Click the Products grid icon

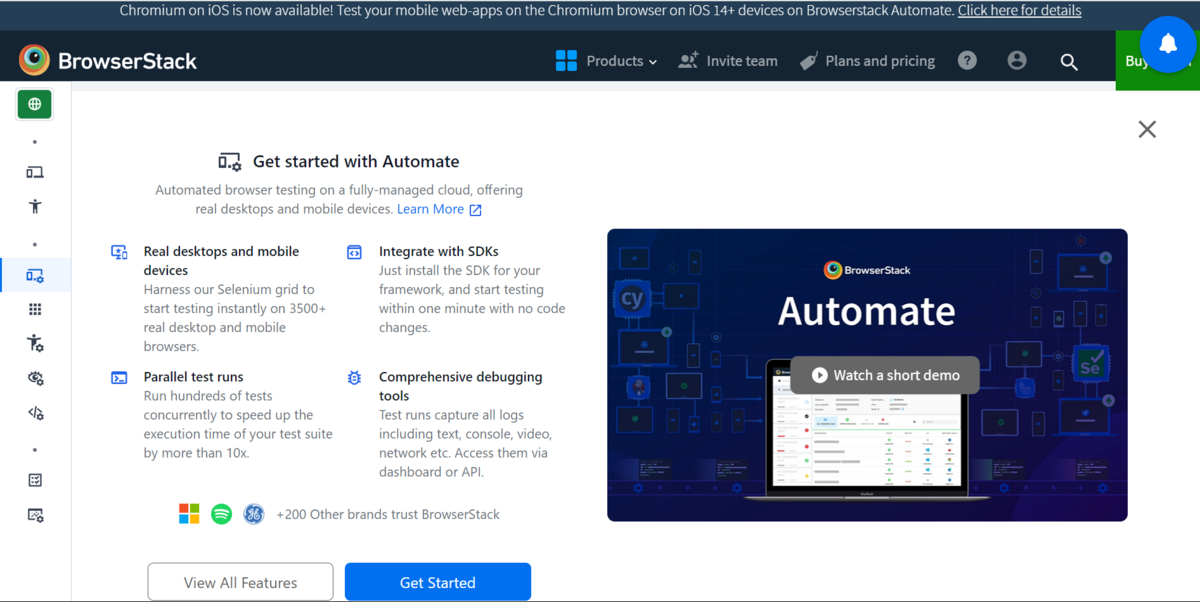(566, 61)
